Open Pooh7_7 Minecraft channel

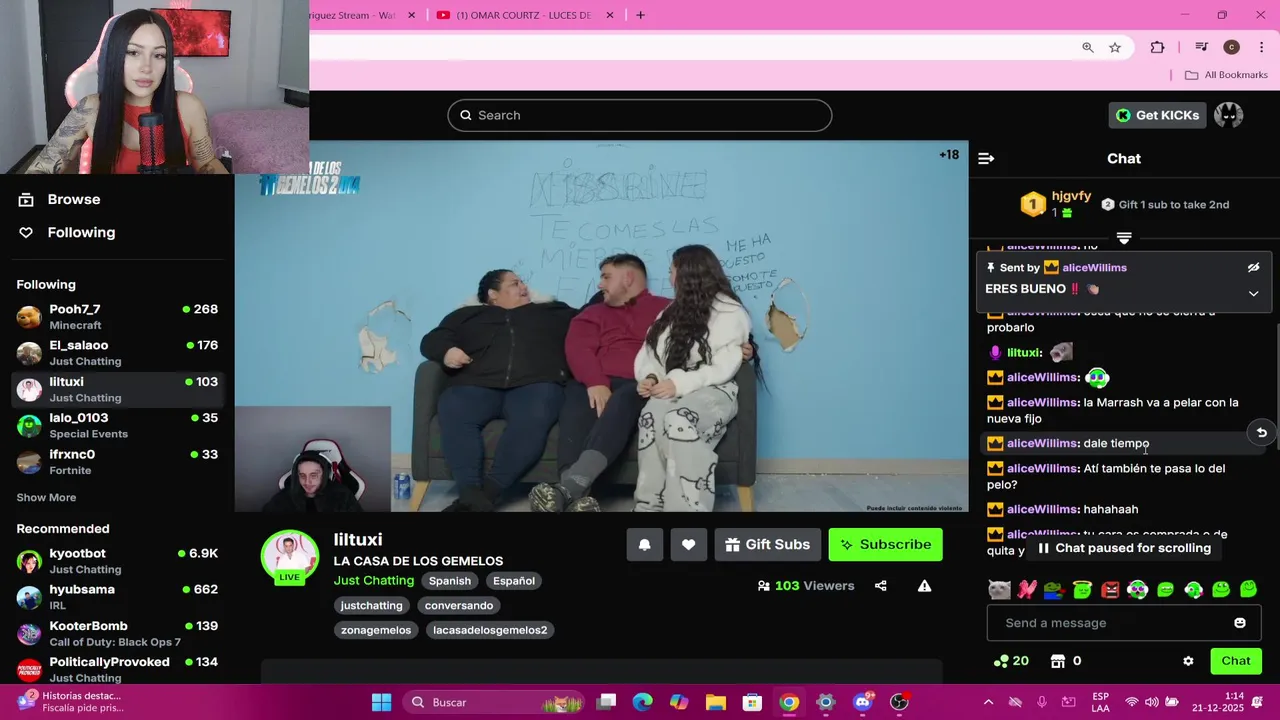(x=118, y=317)
